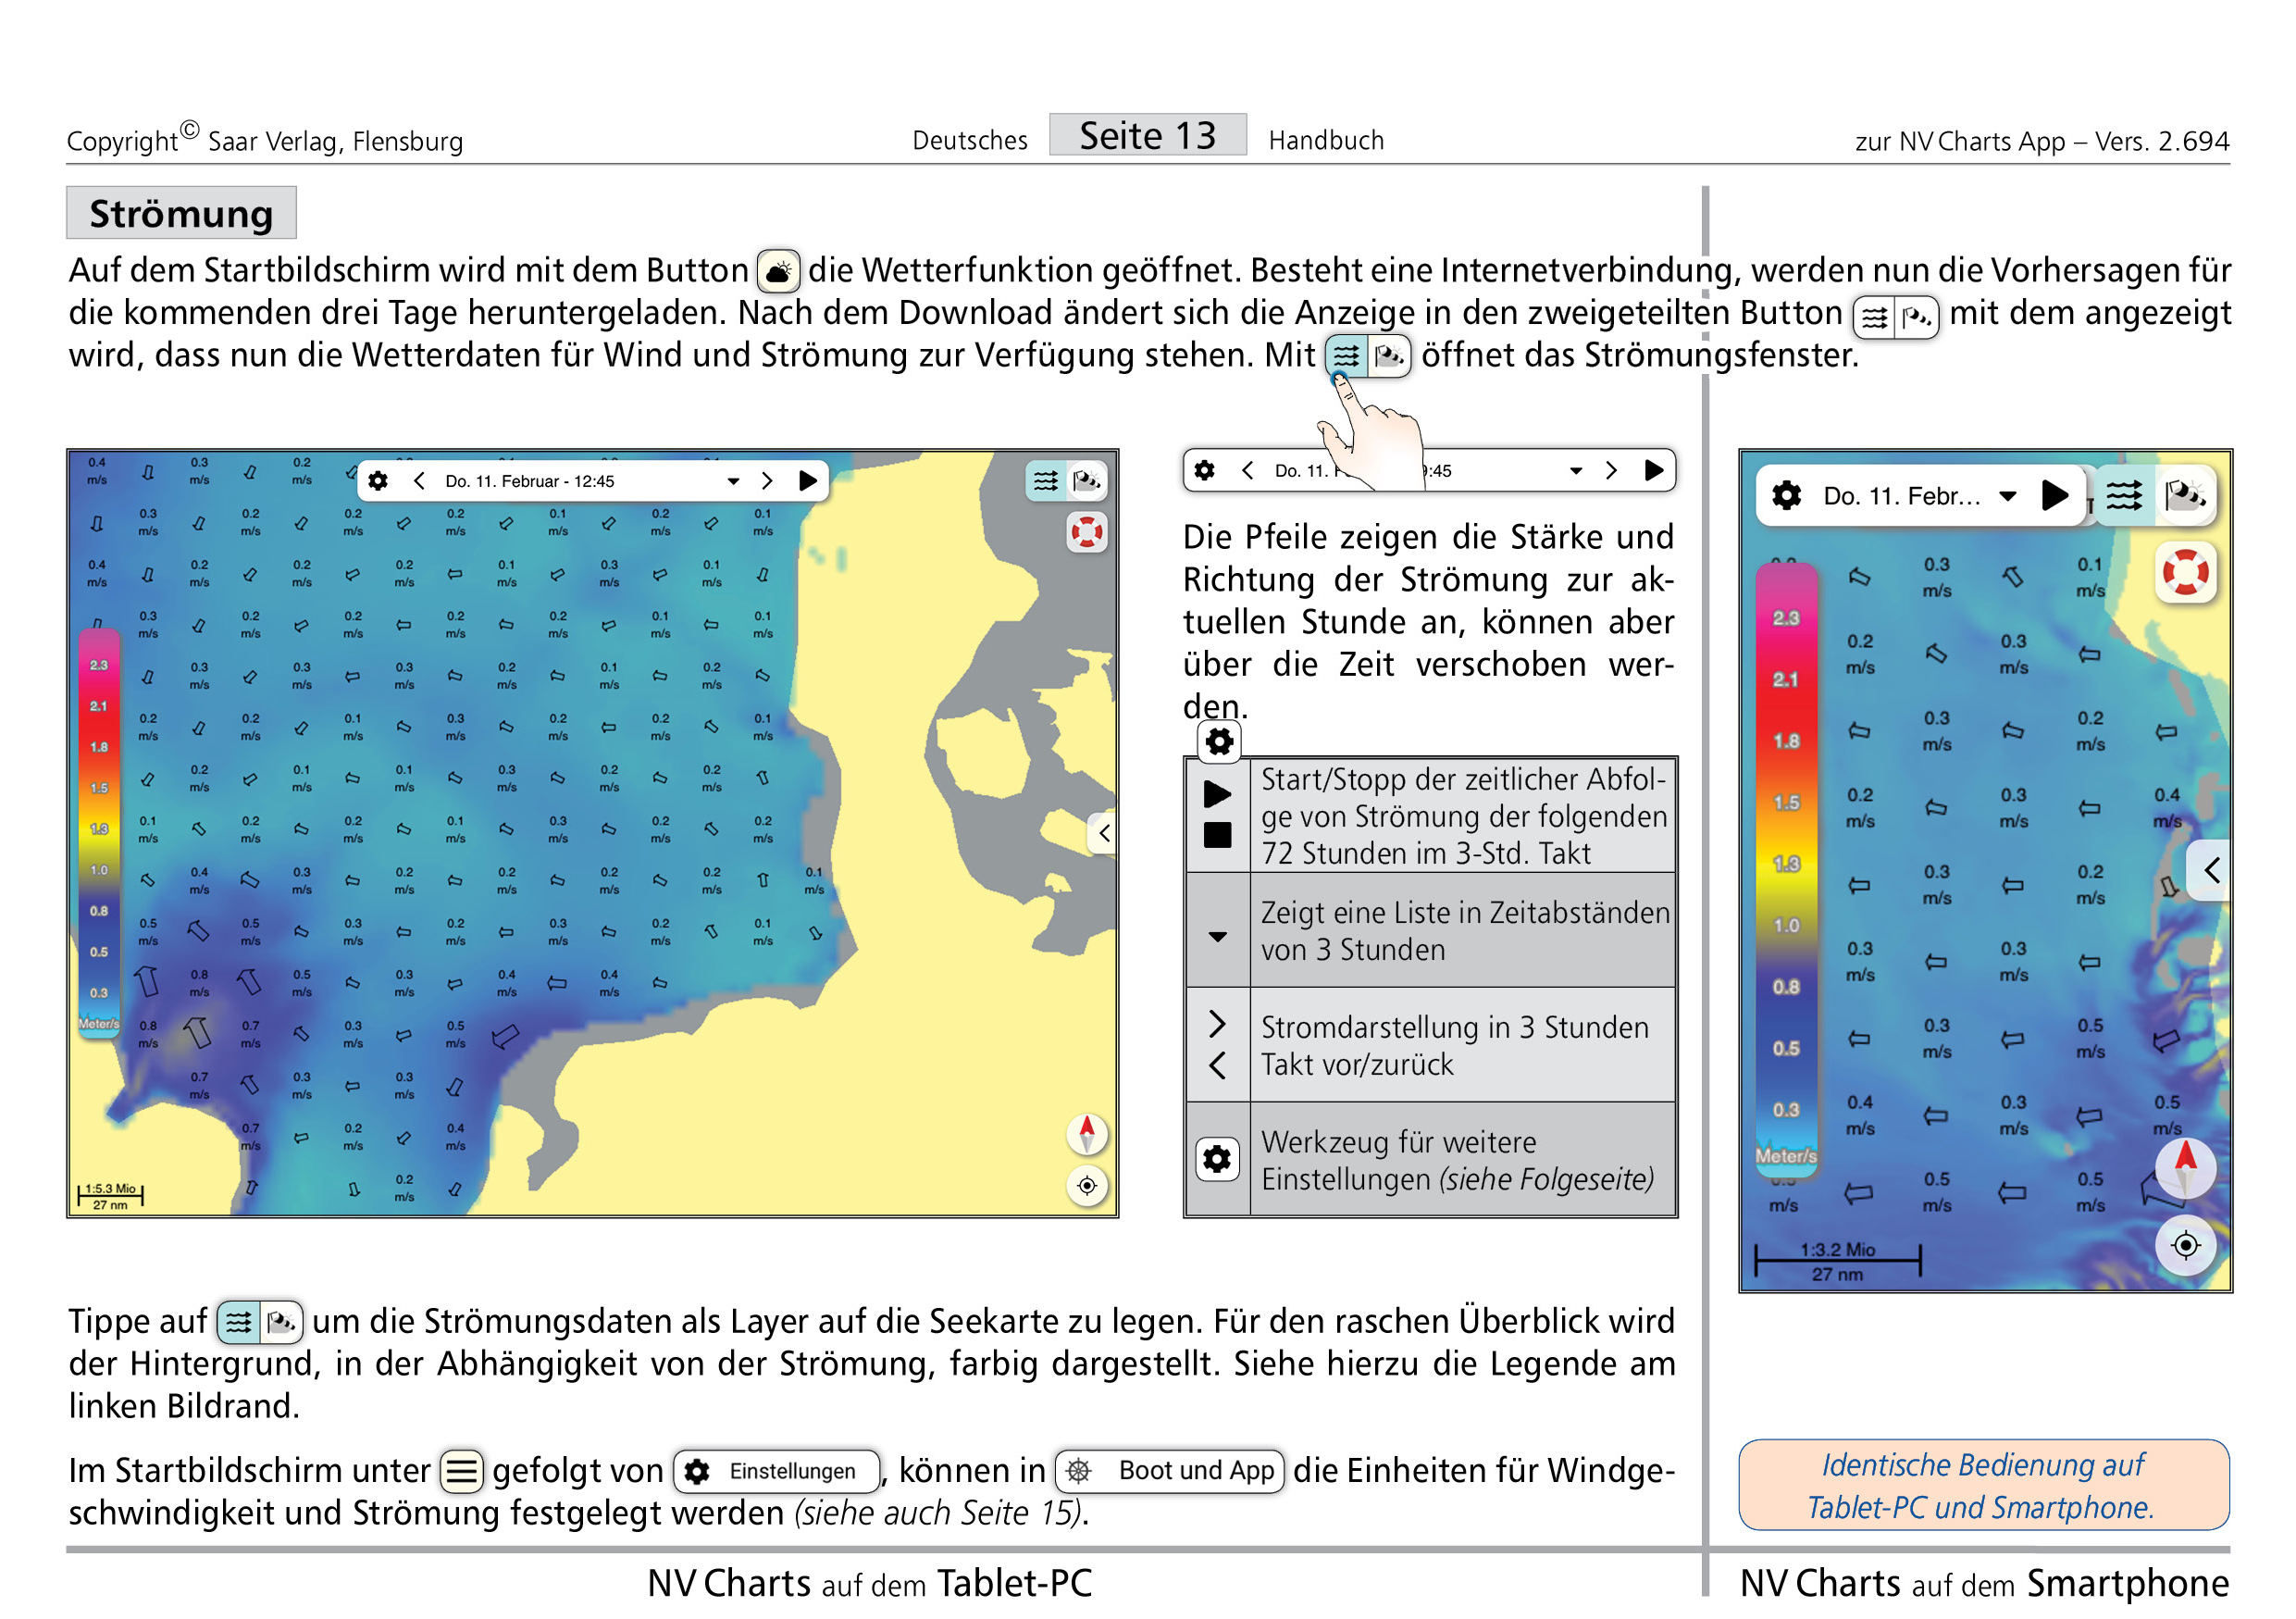Screen dimensions: 2296x1619
Task: Step to next time on tablet map
Action: coord(767,481)
